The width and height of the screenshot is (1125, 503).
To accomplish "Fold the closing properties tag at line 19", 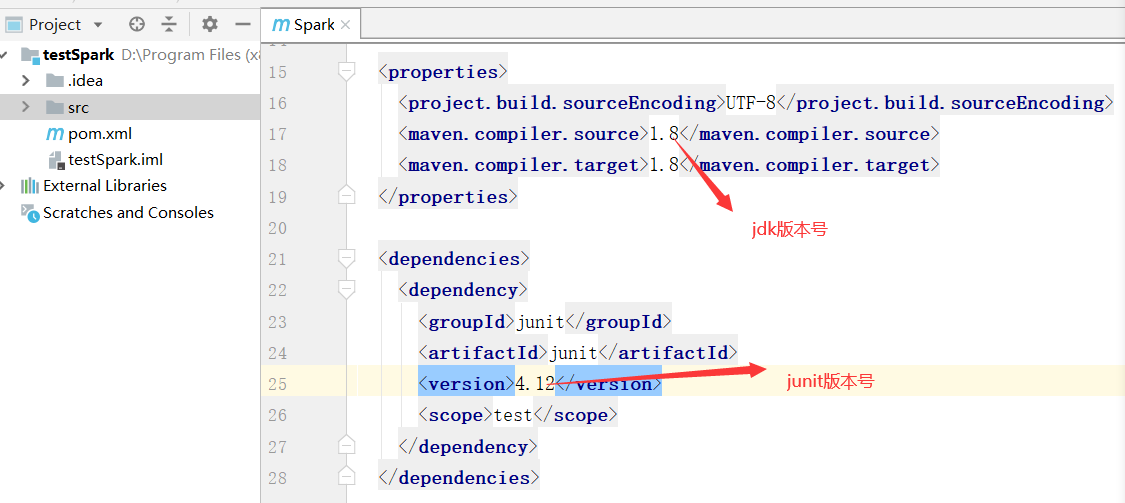I will point(347,196).
